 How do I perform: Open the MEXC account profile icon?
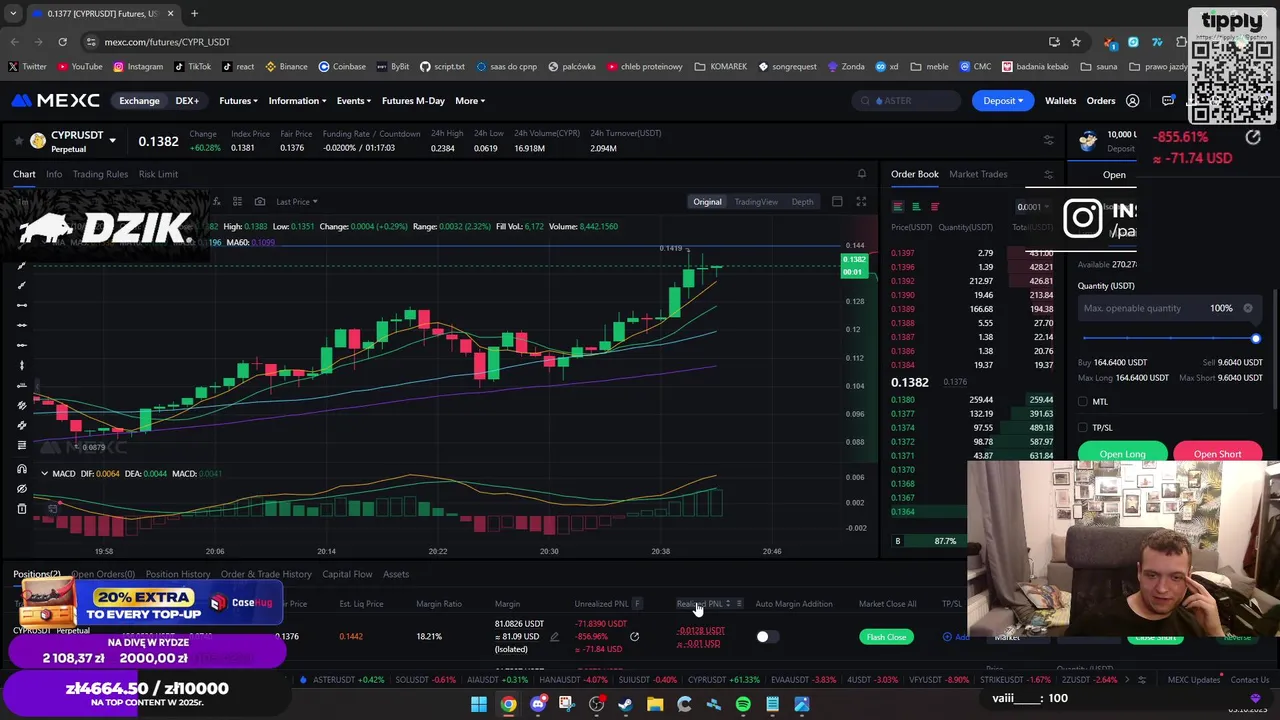click(x=1133, y=101)
